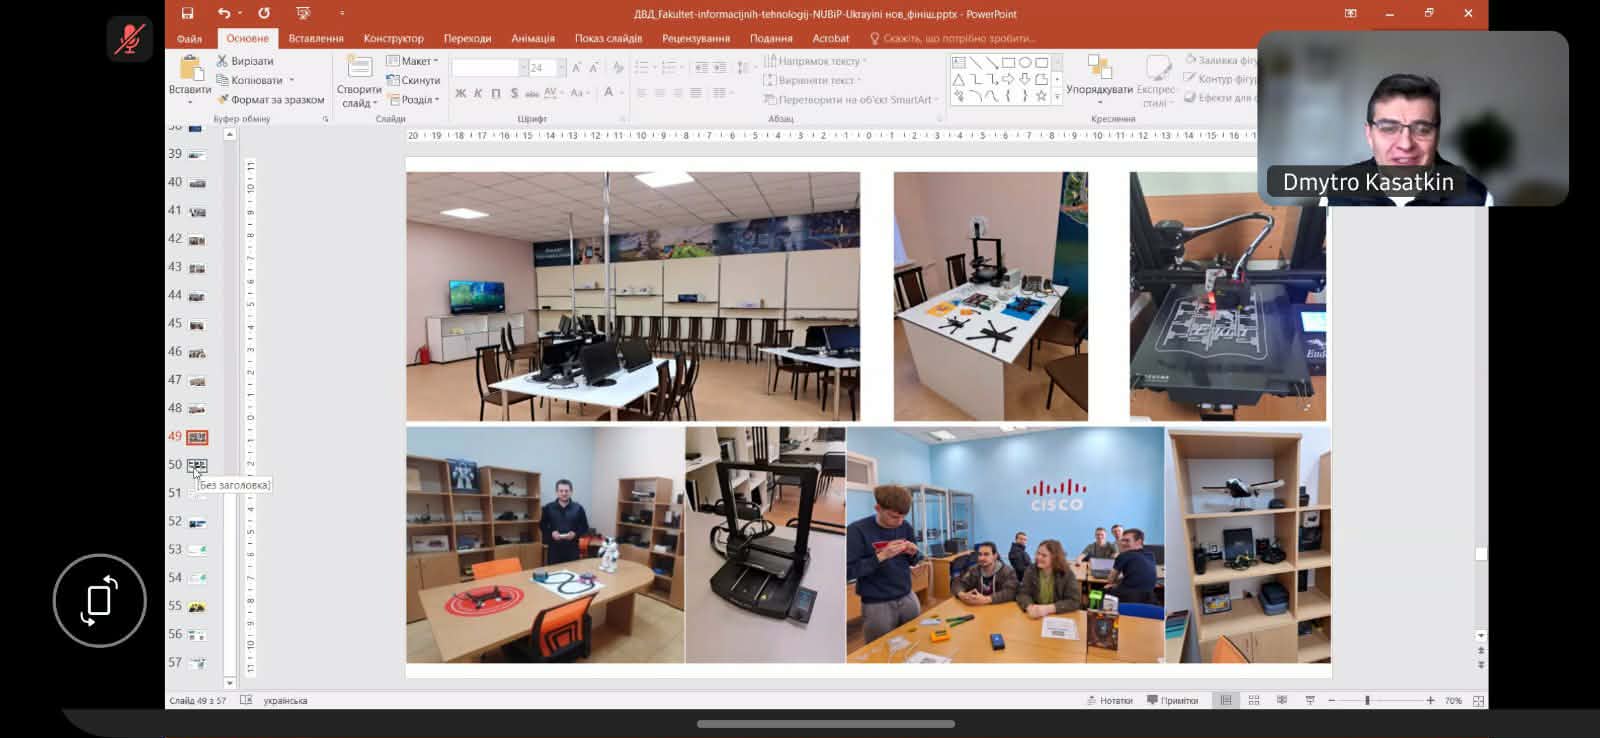Click Format Painter (Формат за зразком)
Image resolution: width=1600 pixels, height=738 pixels.
[270, 100]
